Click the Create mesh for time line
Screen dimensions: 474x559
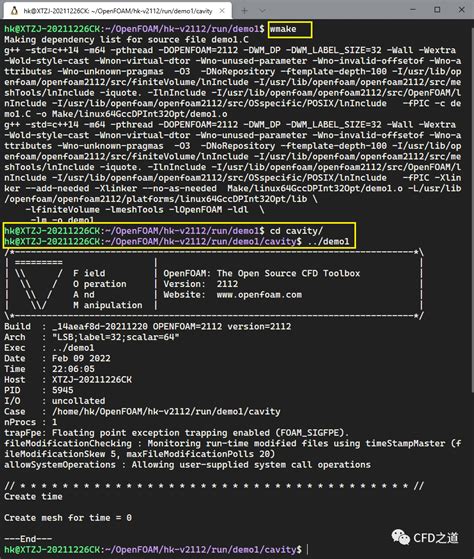coord(68,518)
